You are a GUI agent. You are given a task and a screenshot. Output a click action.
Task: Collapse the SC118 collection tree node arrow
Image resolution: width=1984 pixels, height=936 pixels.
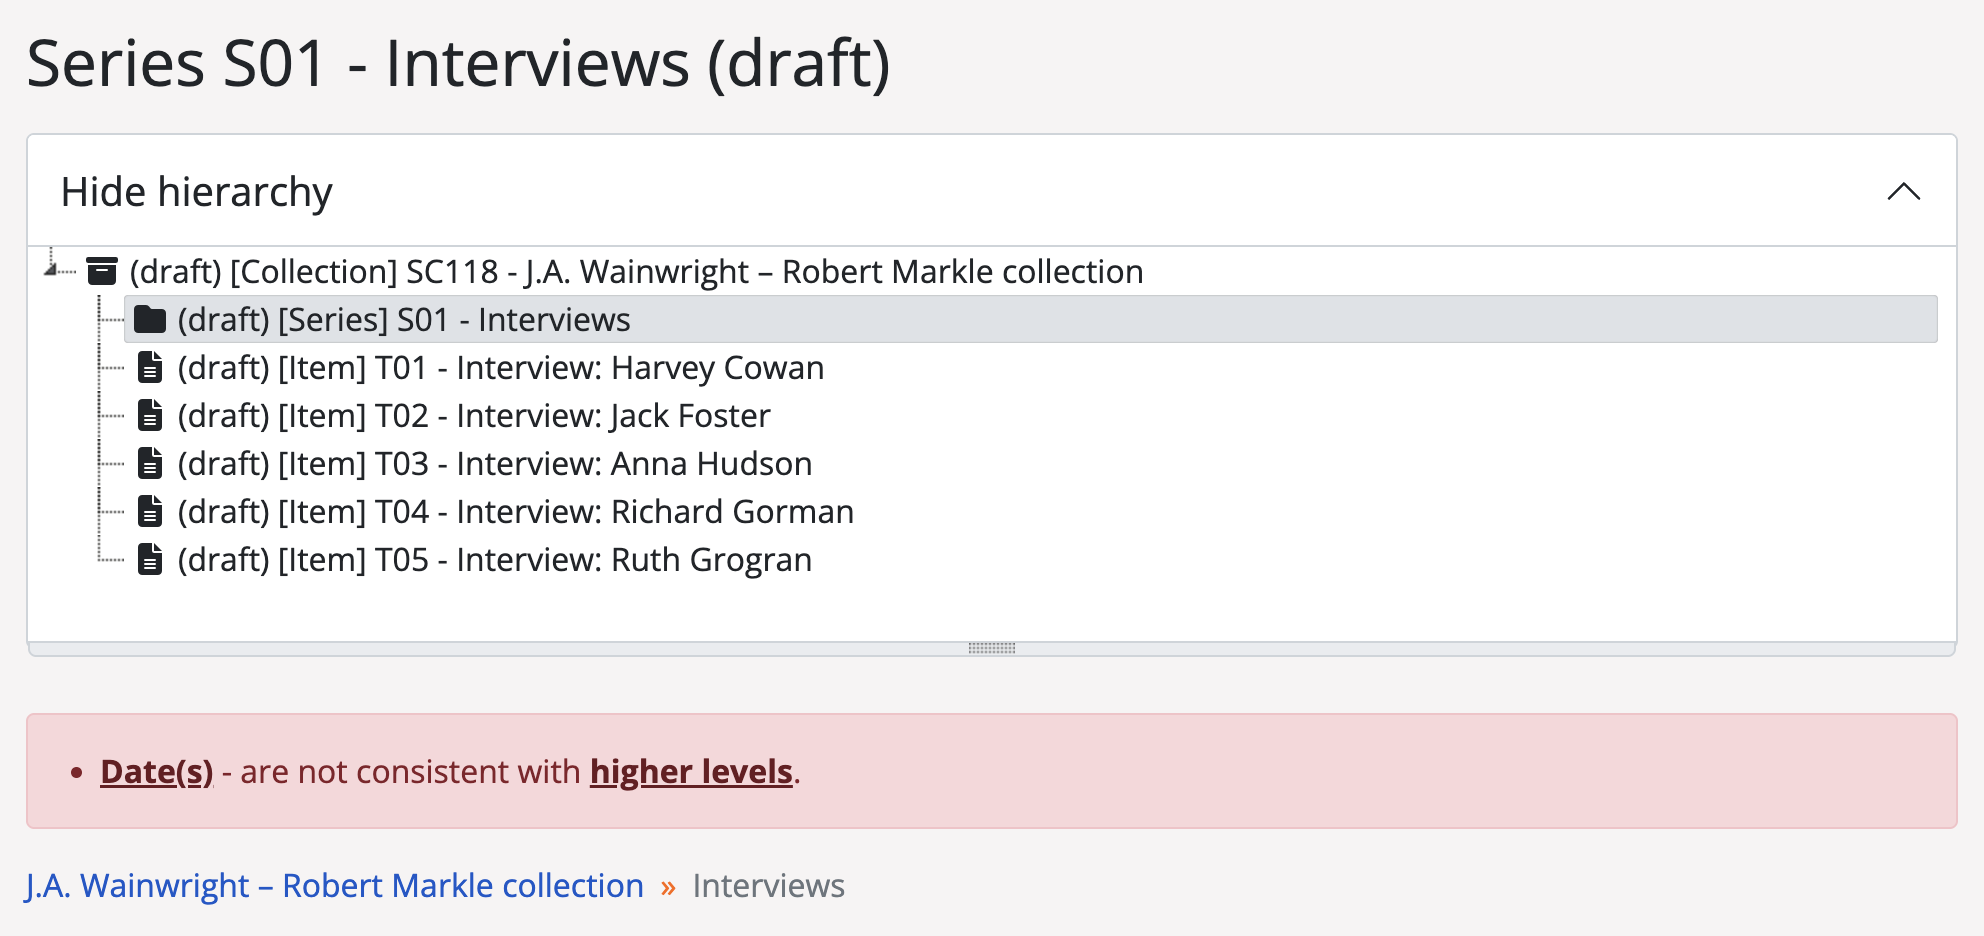pos(51,268)
